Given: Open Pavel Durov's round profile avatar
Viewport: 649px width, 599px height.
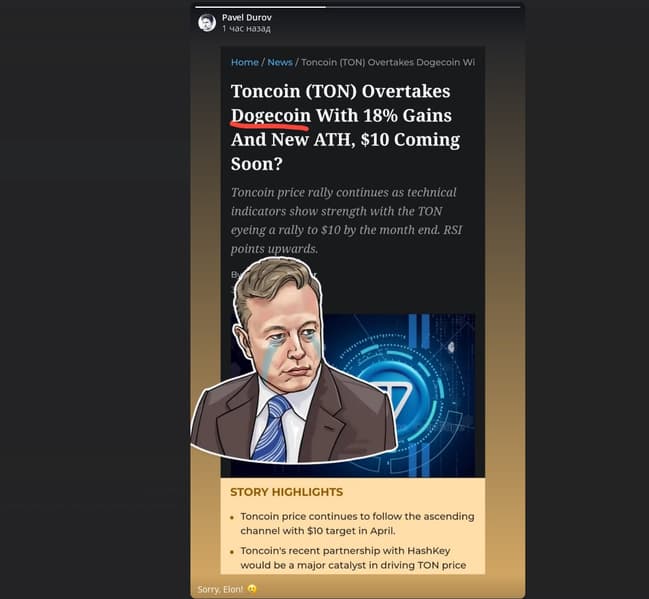Looking at the screenshot, I should click(207, 22).
